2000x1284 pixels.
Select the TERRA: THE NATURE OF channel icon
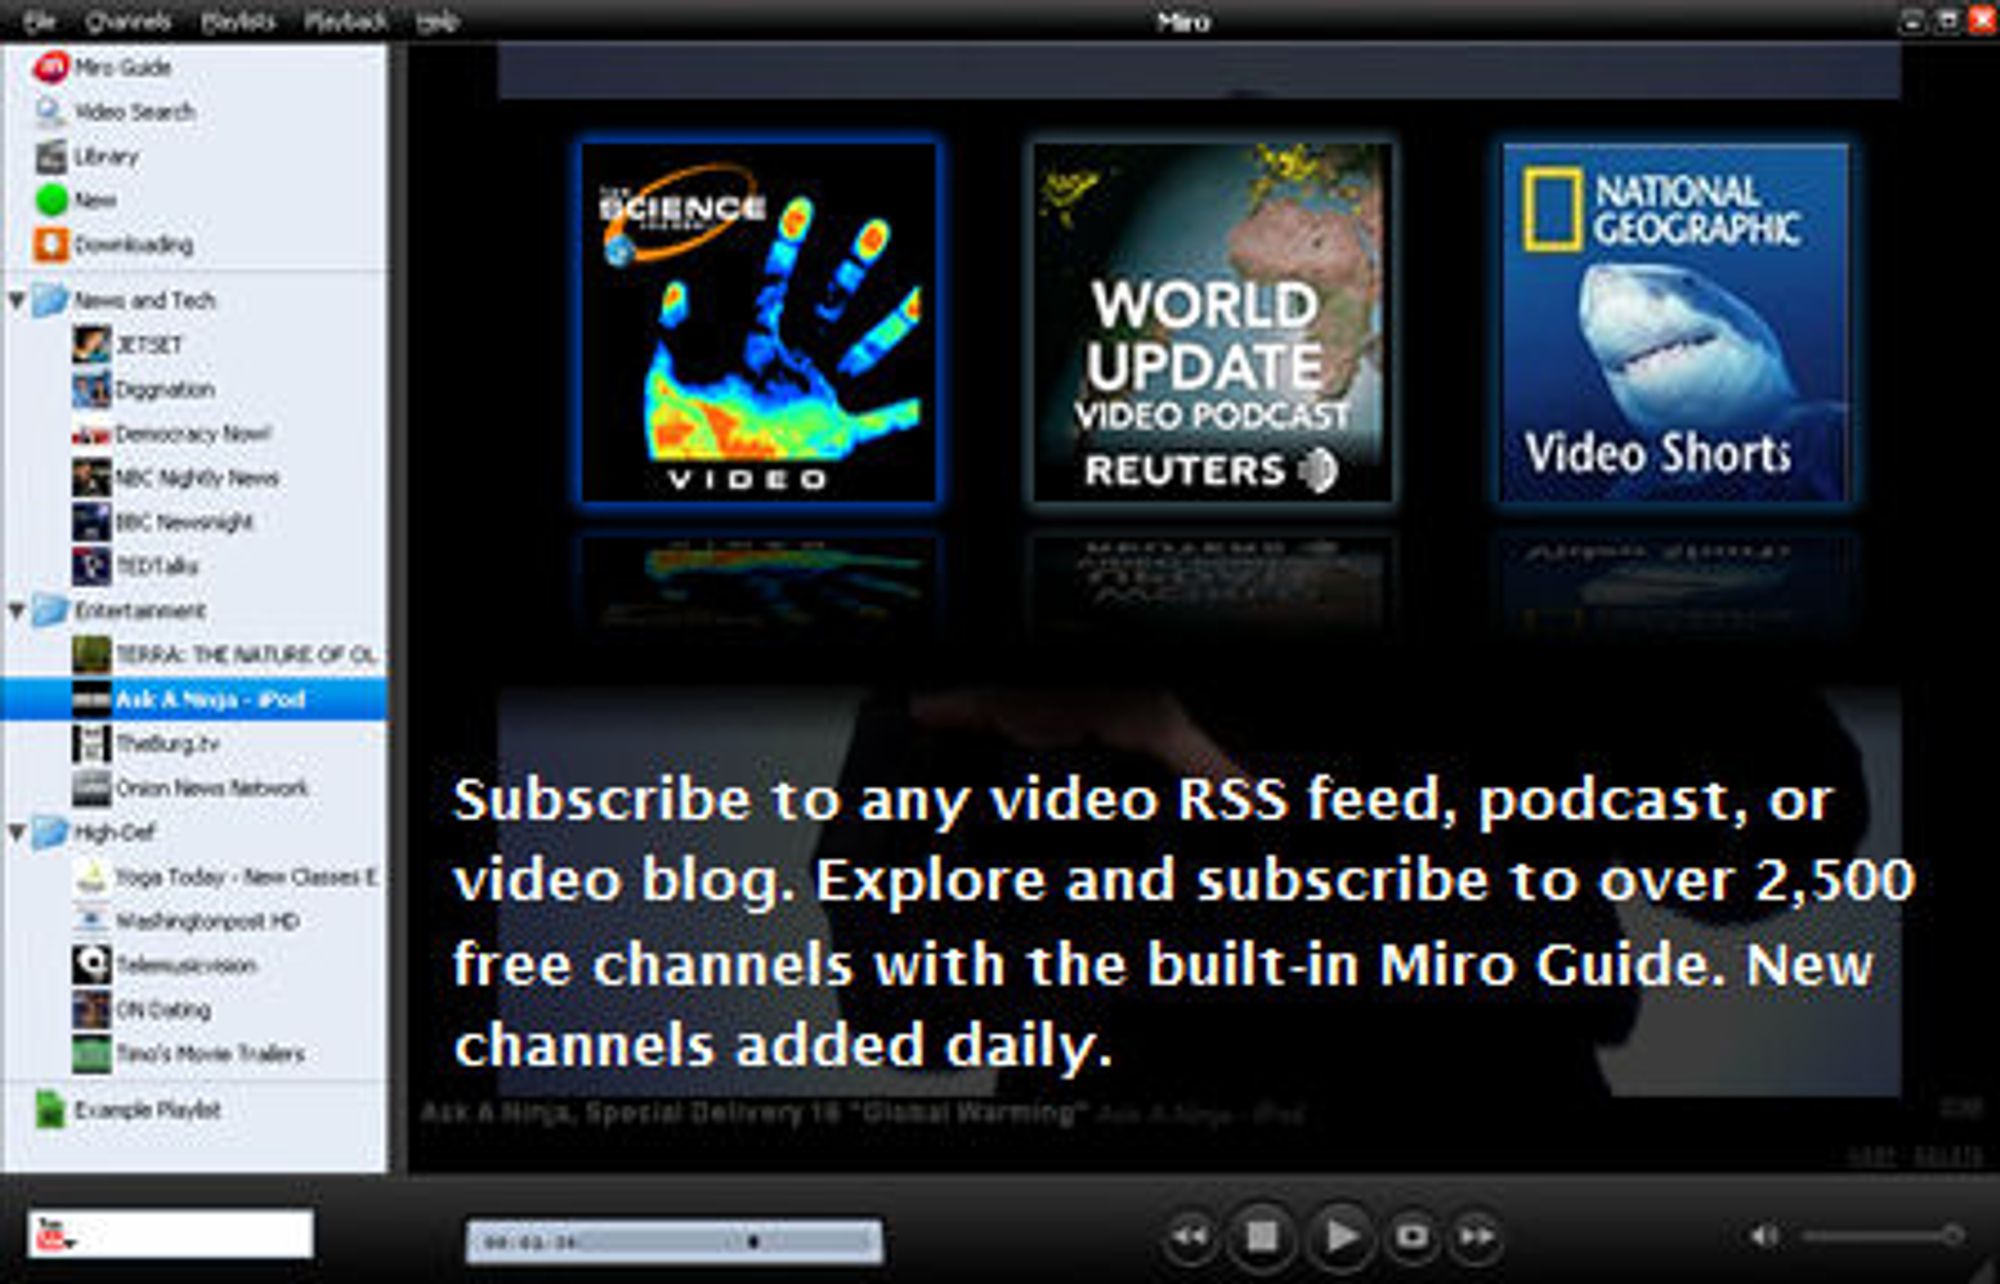point(91,655)
